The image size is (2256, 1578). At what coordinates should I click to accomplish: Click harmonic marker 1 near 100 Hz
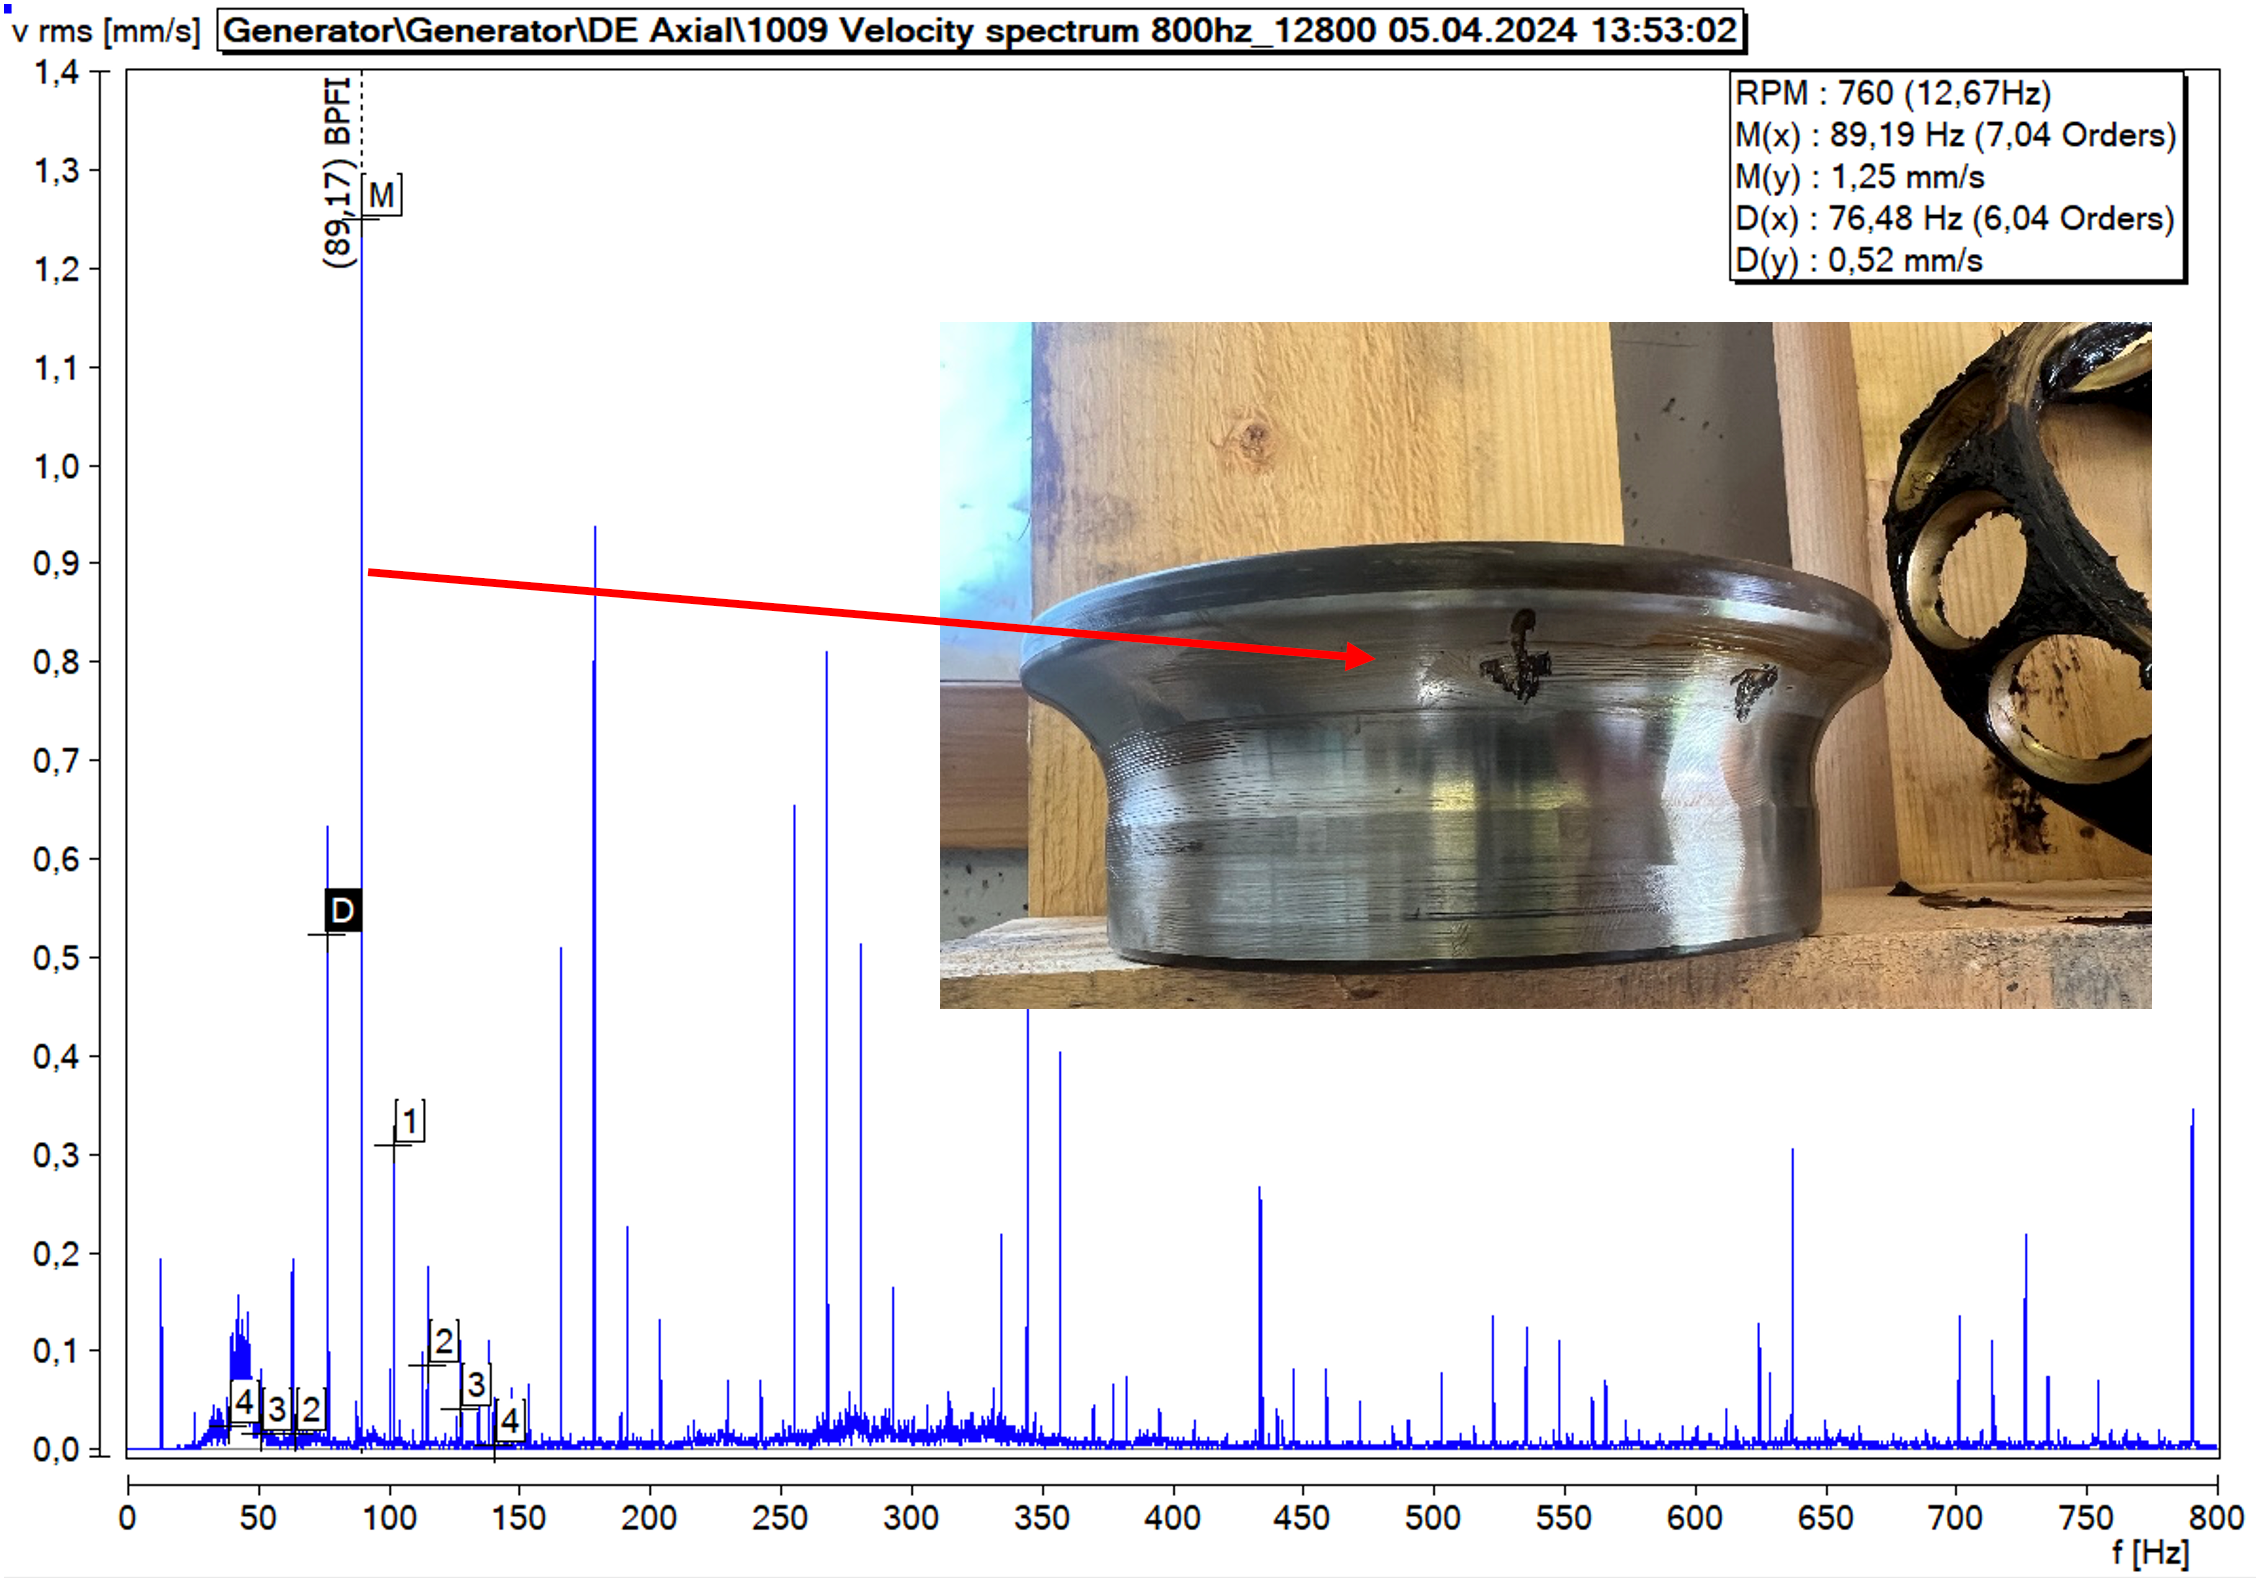point(409,1121)
